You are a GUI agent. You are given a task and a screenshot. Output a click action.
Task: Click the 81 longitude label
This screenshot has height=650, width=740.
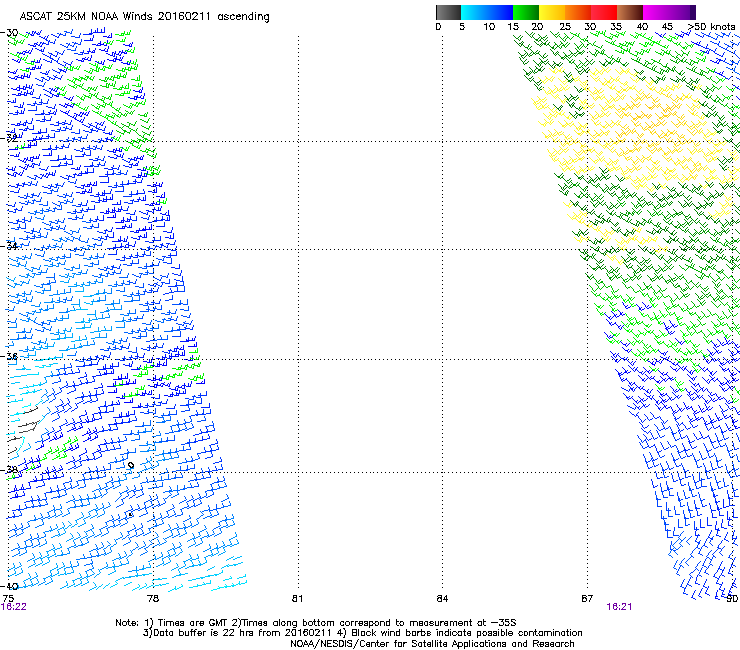pyautogui.click(x=297, y=599)
